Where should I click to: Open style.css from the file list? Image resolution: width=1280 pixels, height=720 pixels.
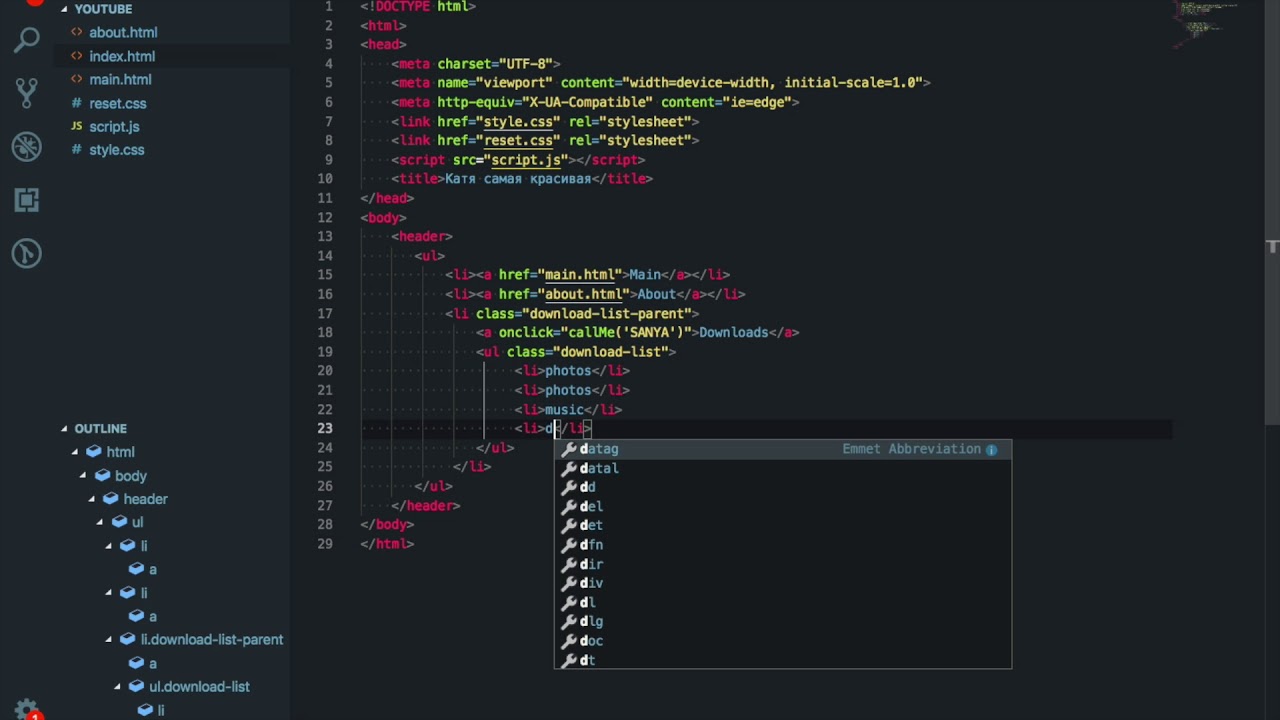click(x=116, y=149)
